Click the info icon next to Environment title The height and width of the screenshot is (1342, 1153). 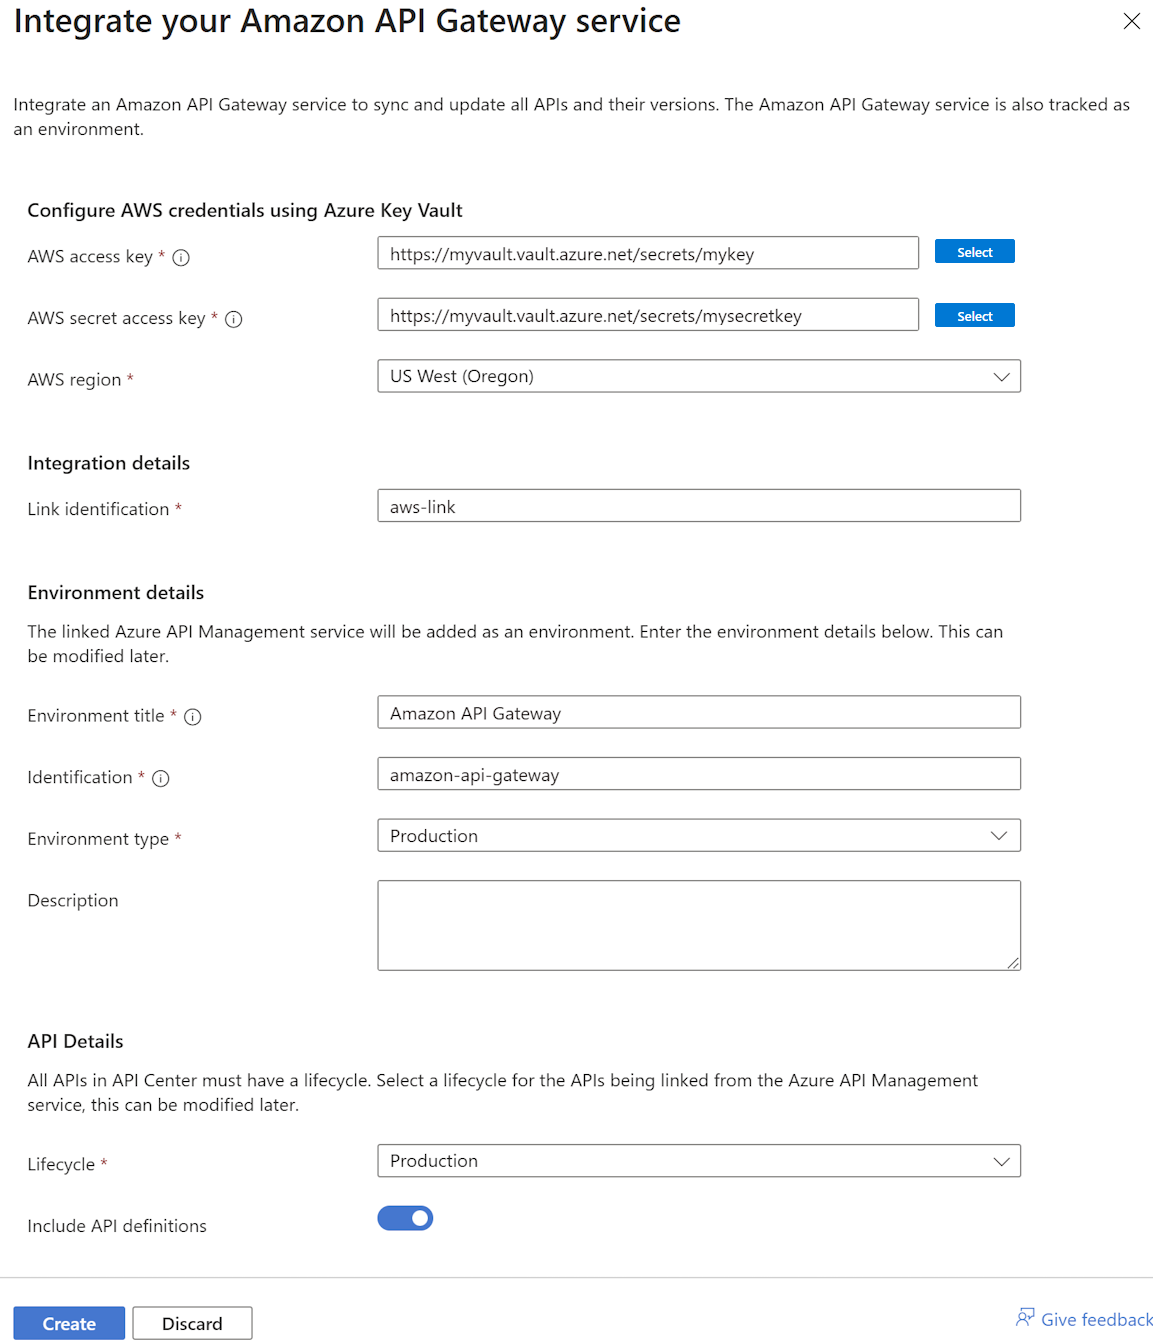194,717
